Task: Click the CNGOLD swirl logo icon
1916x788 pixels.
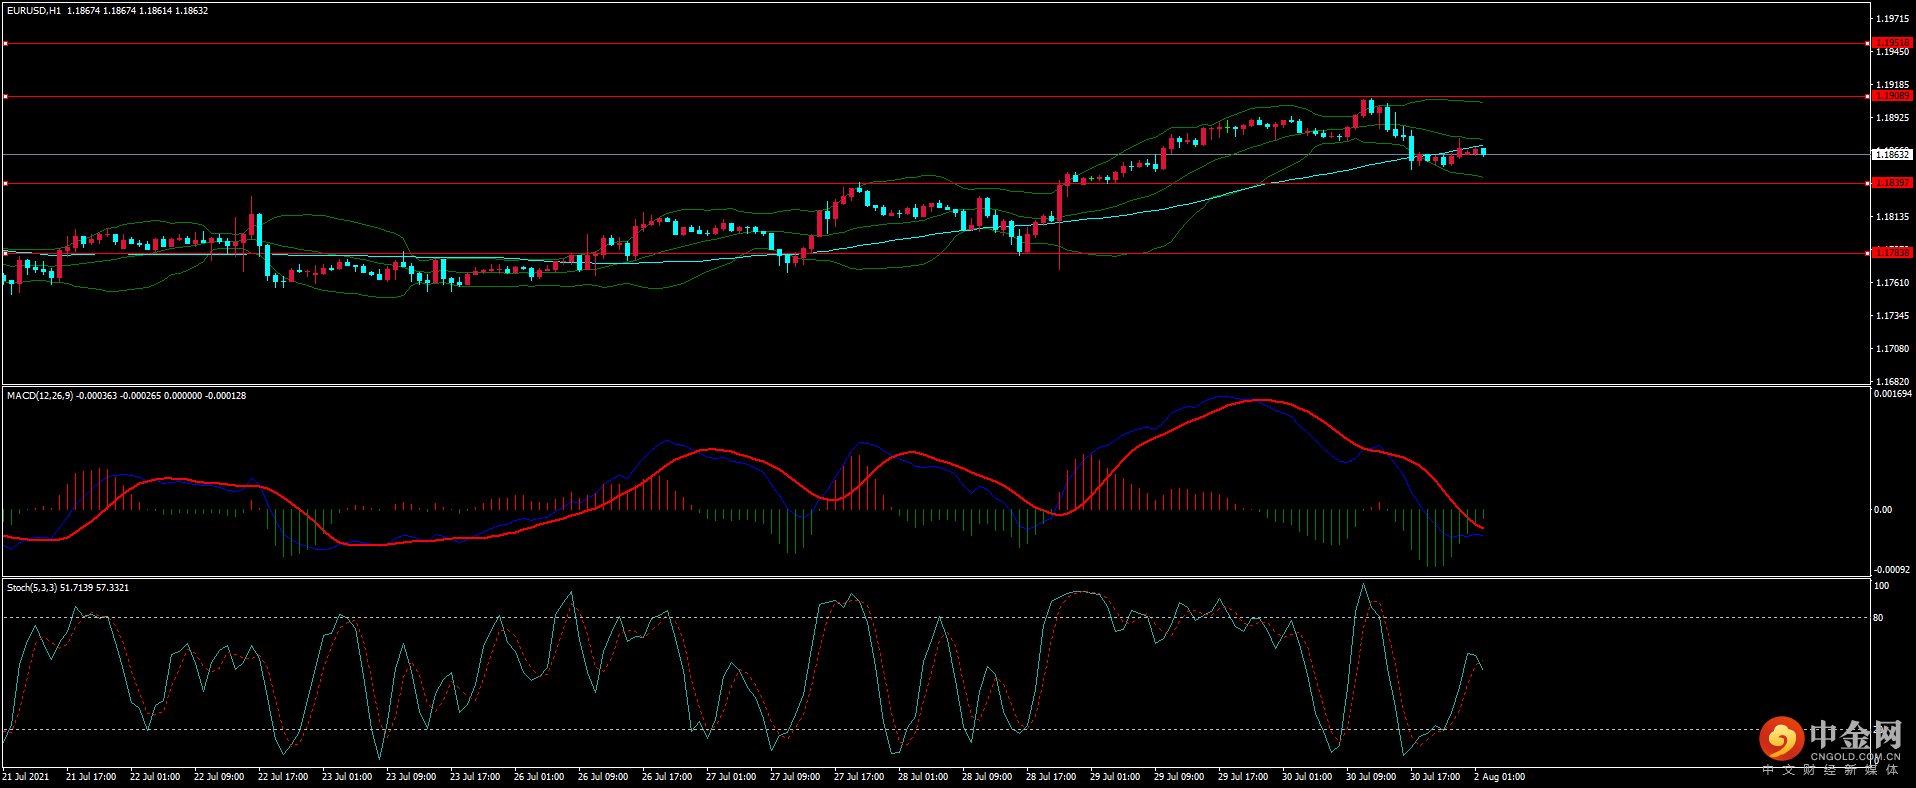Action: [x=1781, y=740]
